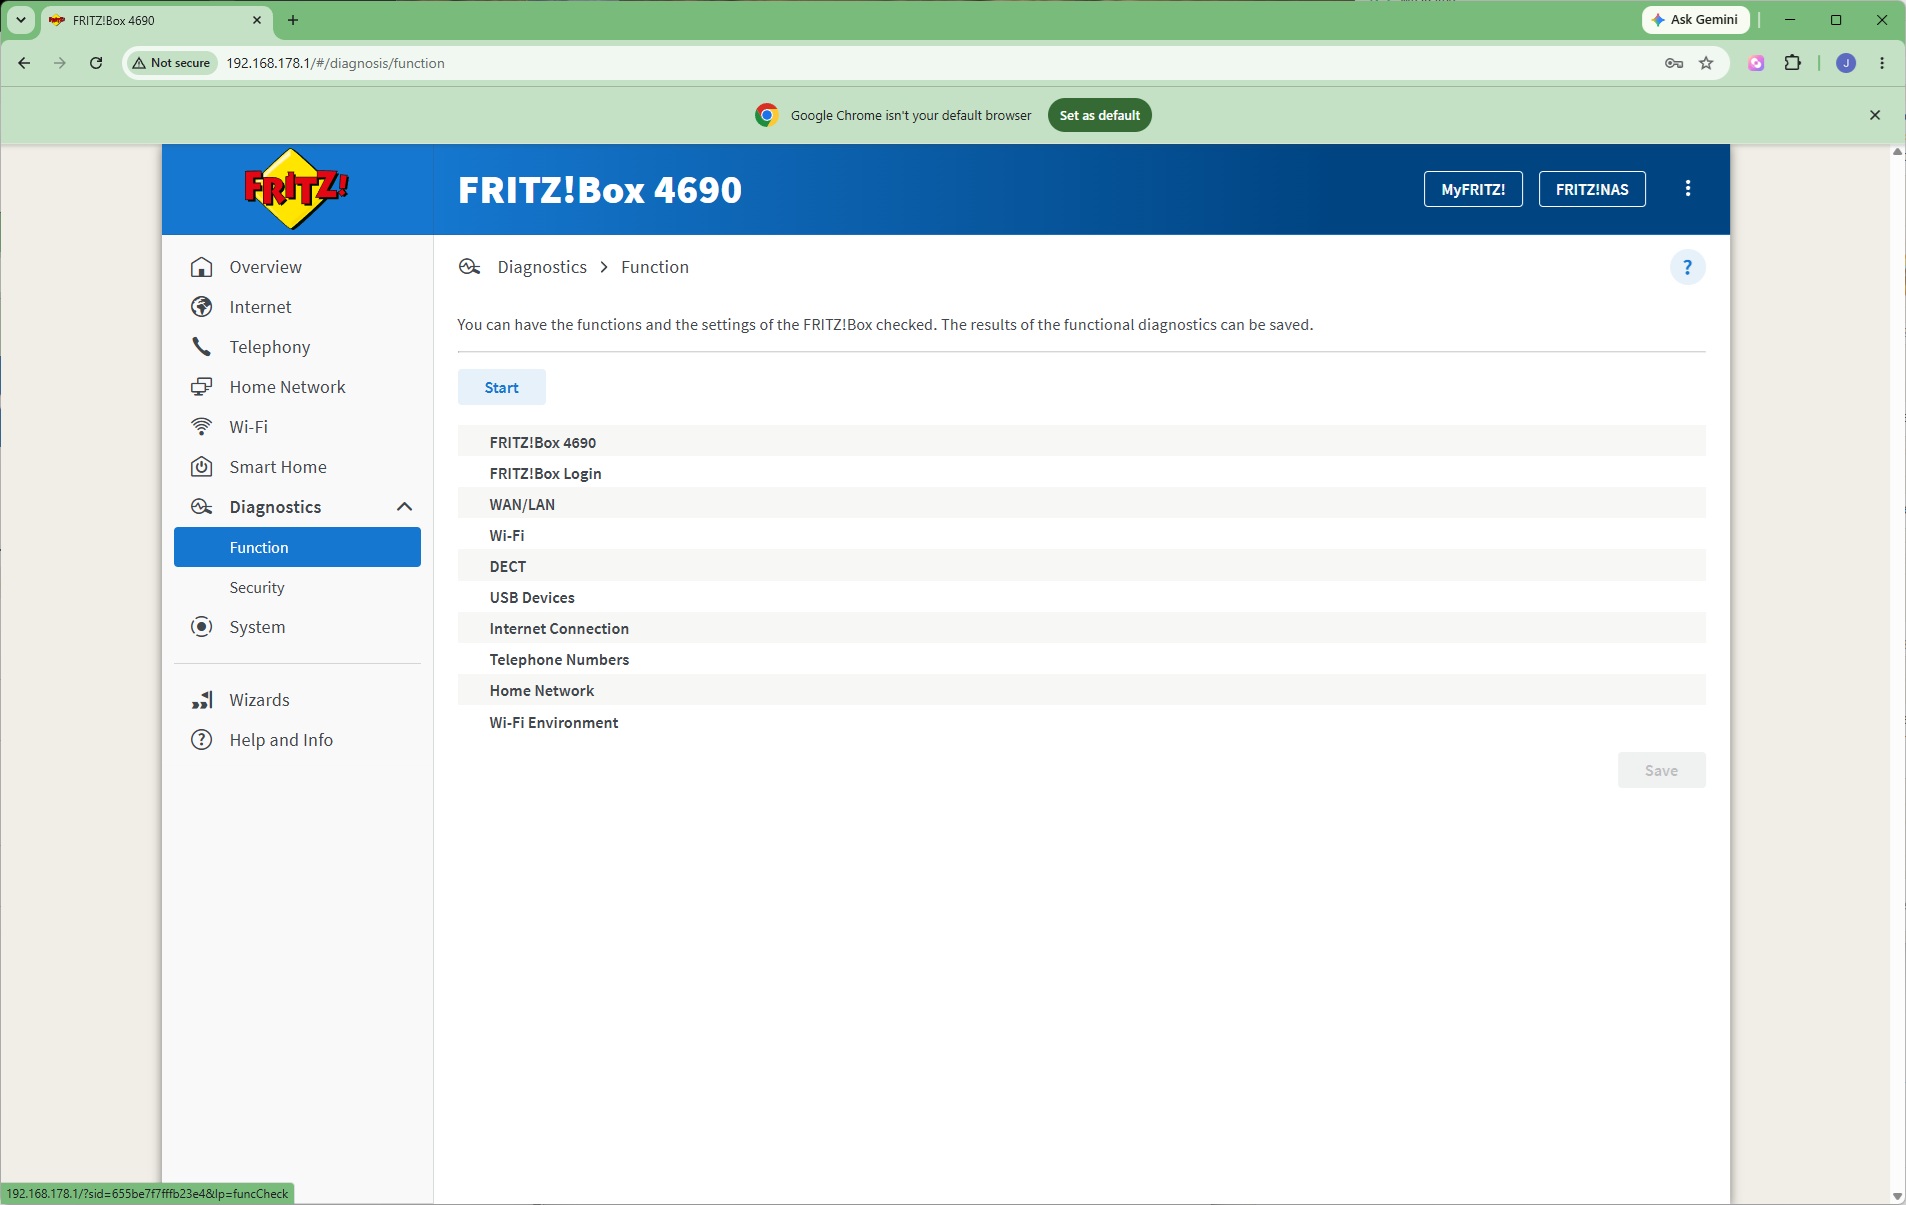
Task: Select the Function submenu item
Action: [x=297, y=547]
